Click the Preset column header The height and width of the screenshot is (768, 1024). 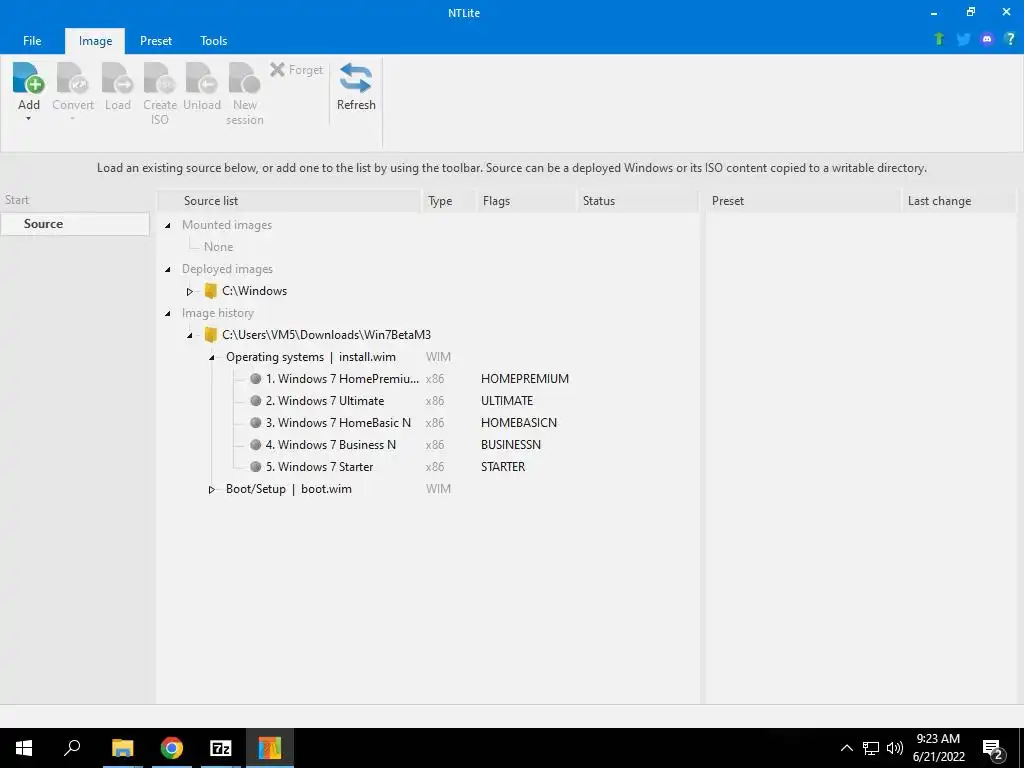click(803, 200)
